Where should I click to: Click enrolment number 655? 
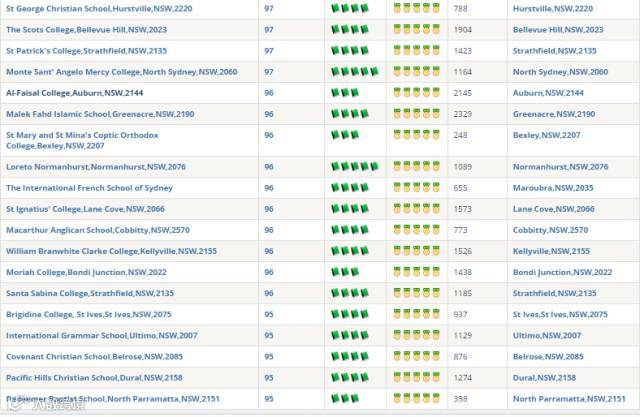click(x=460, y=188)
